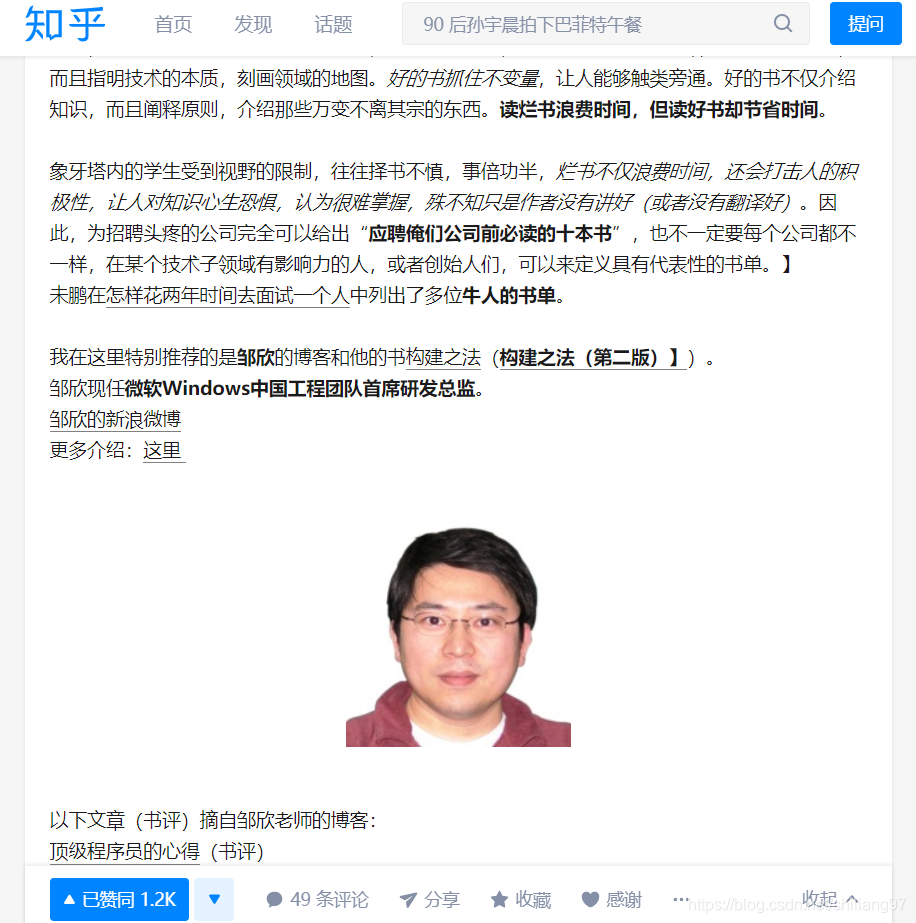
Task: Open the three-dots more options
Action: coord(681,899)
